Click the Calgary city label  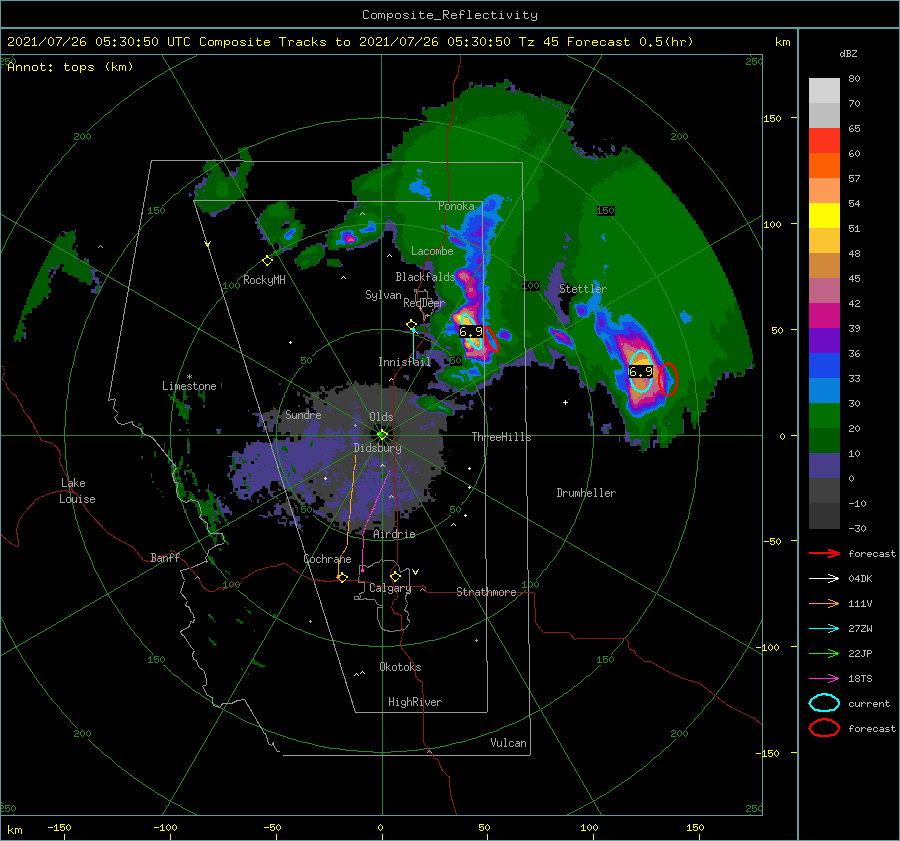[x=390, y=588]
